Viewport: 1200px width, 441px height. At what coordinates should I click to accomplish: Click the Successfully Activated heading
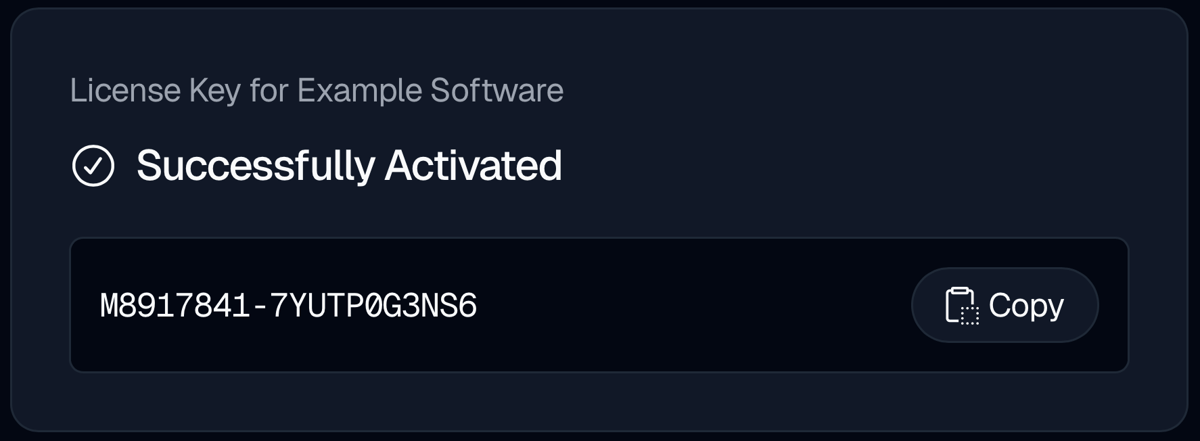pos(349,166)
